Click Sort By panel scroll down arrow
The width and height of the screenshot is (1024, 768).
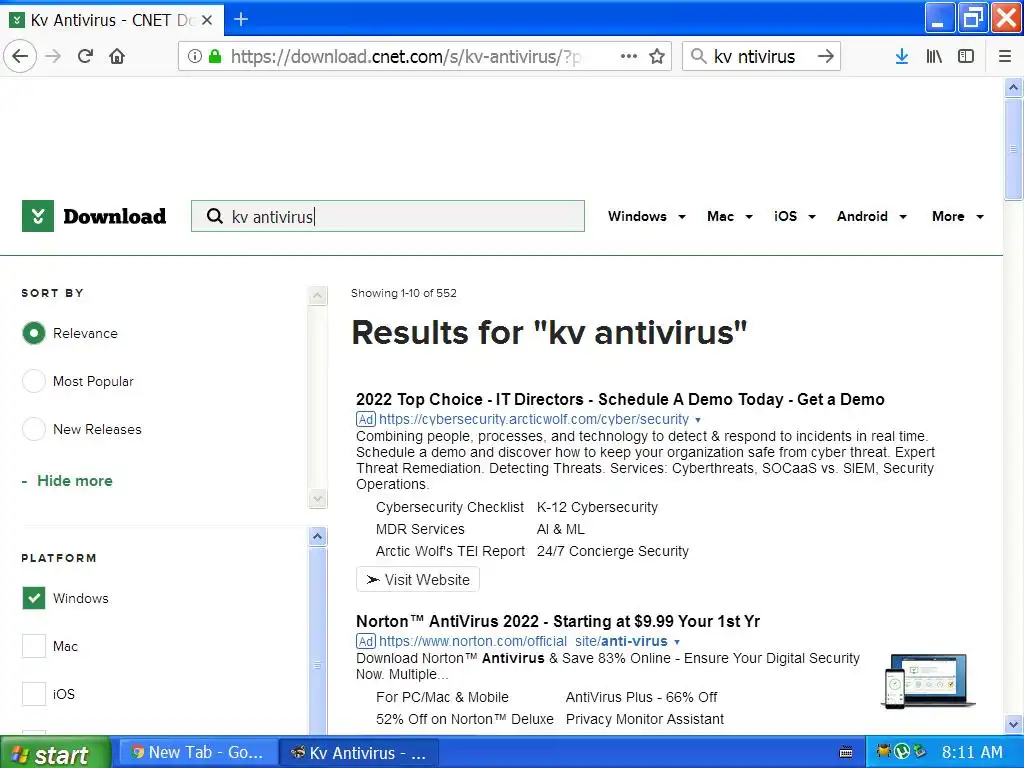coord(317,500)
